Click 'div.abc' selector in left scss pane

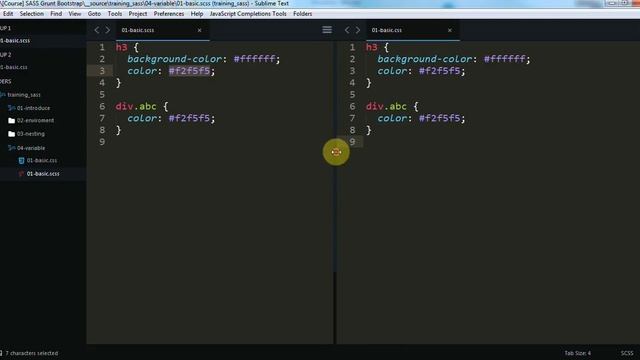pyautogui.click(x=136, y=107)
